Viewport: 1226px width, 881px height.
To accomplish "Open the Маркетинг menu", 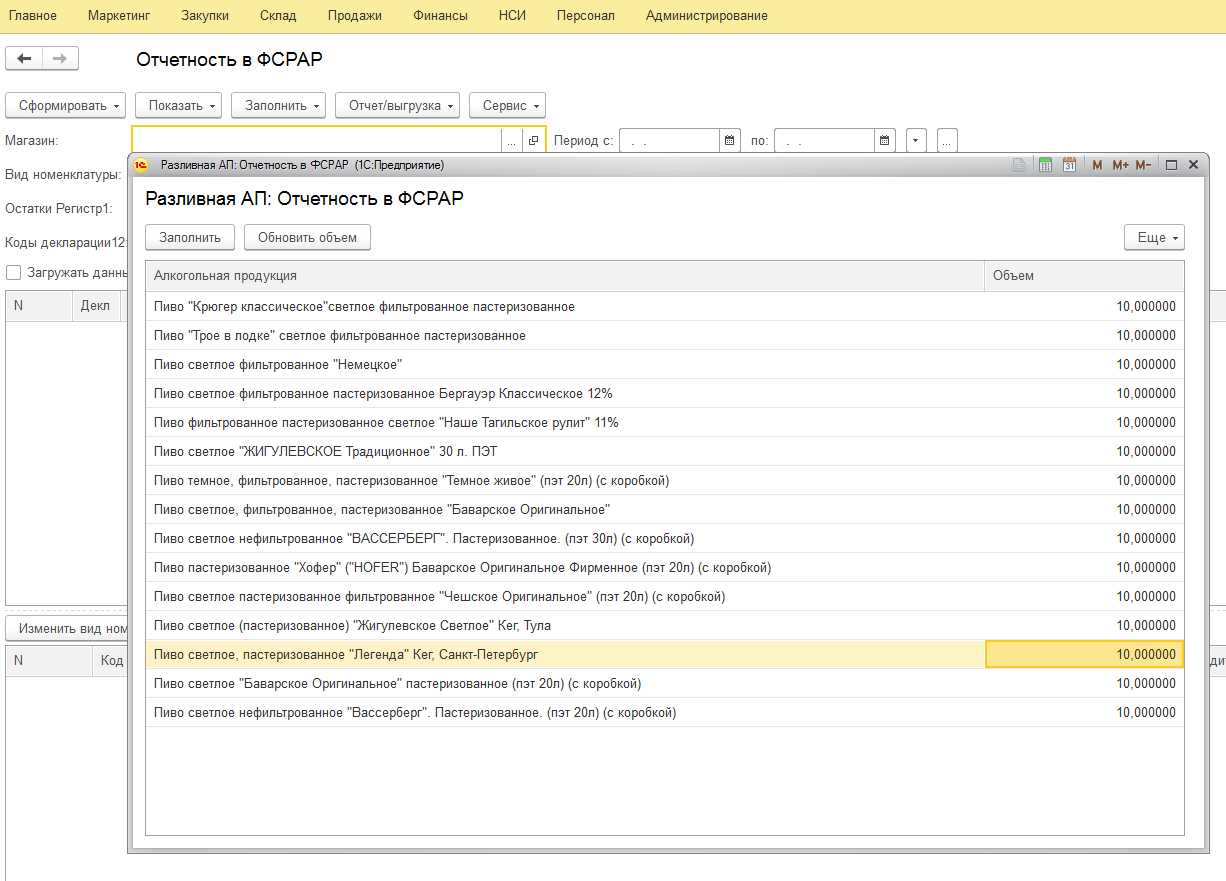I will [x=119, y=16].
